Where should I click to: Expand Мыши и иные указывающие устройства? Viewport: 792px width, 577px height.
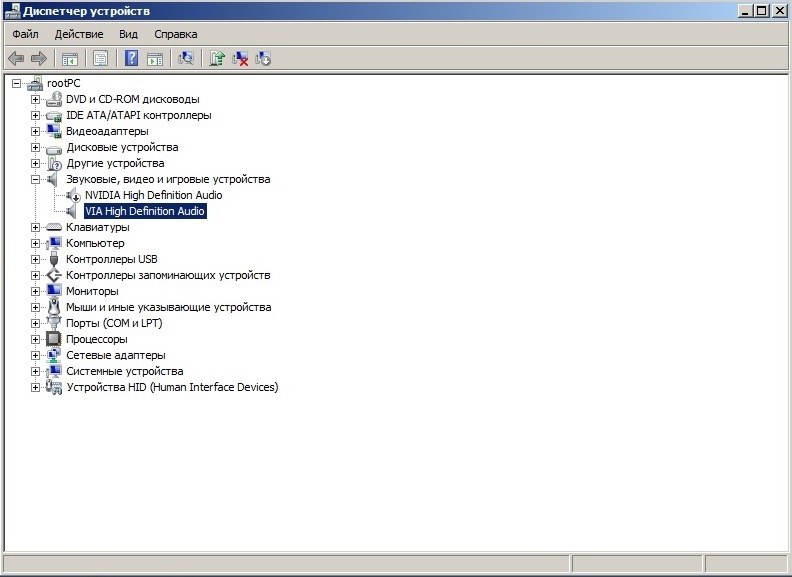point(35,307)
